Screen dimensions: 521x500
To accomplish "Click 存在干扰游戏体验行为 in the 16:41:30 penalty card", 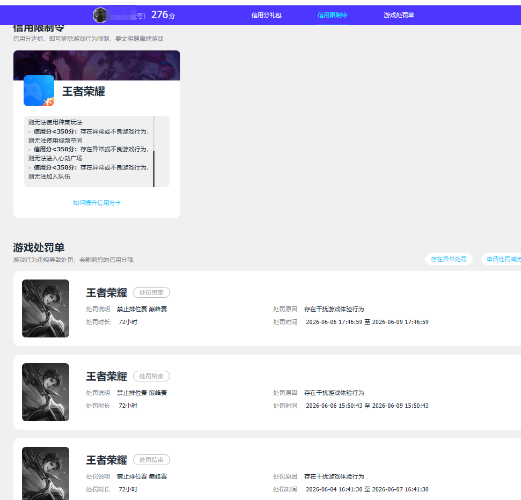I will pyautogui.click(x=334, y=477).
